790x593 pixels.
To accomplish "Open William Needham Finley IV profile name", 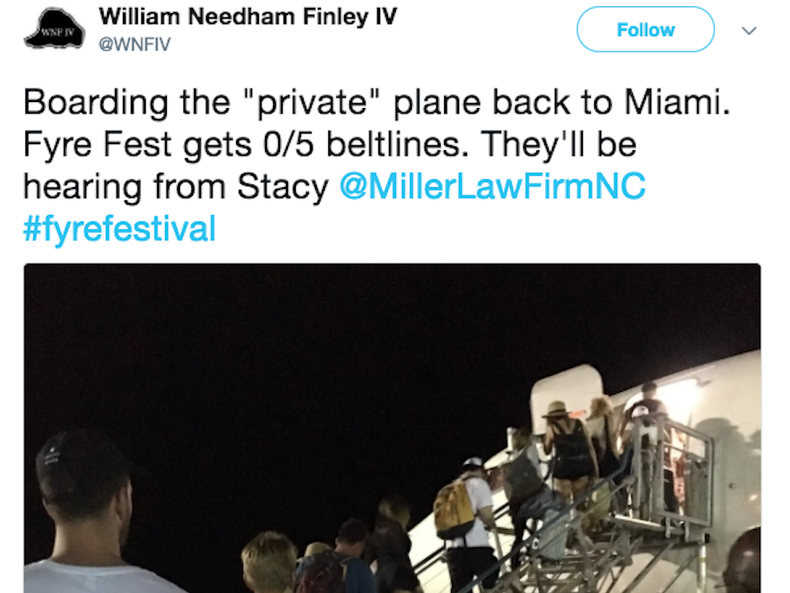I will tap(247, 18).
